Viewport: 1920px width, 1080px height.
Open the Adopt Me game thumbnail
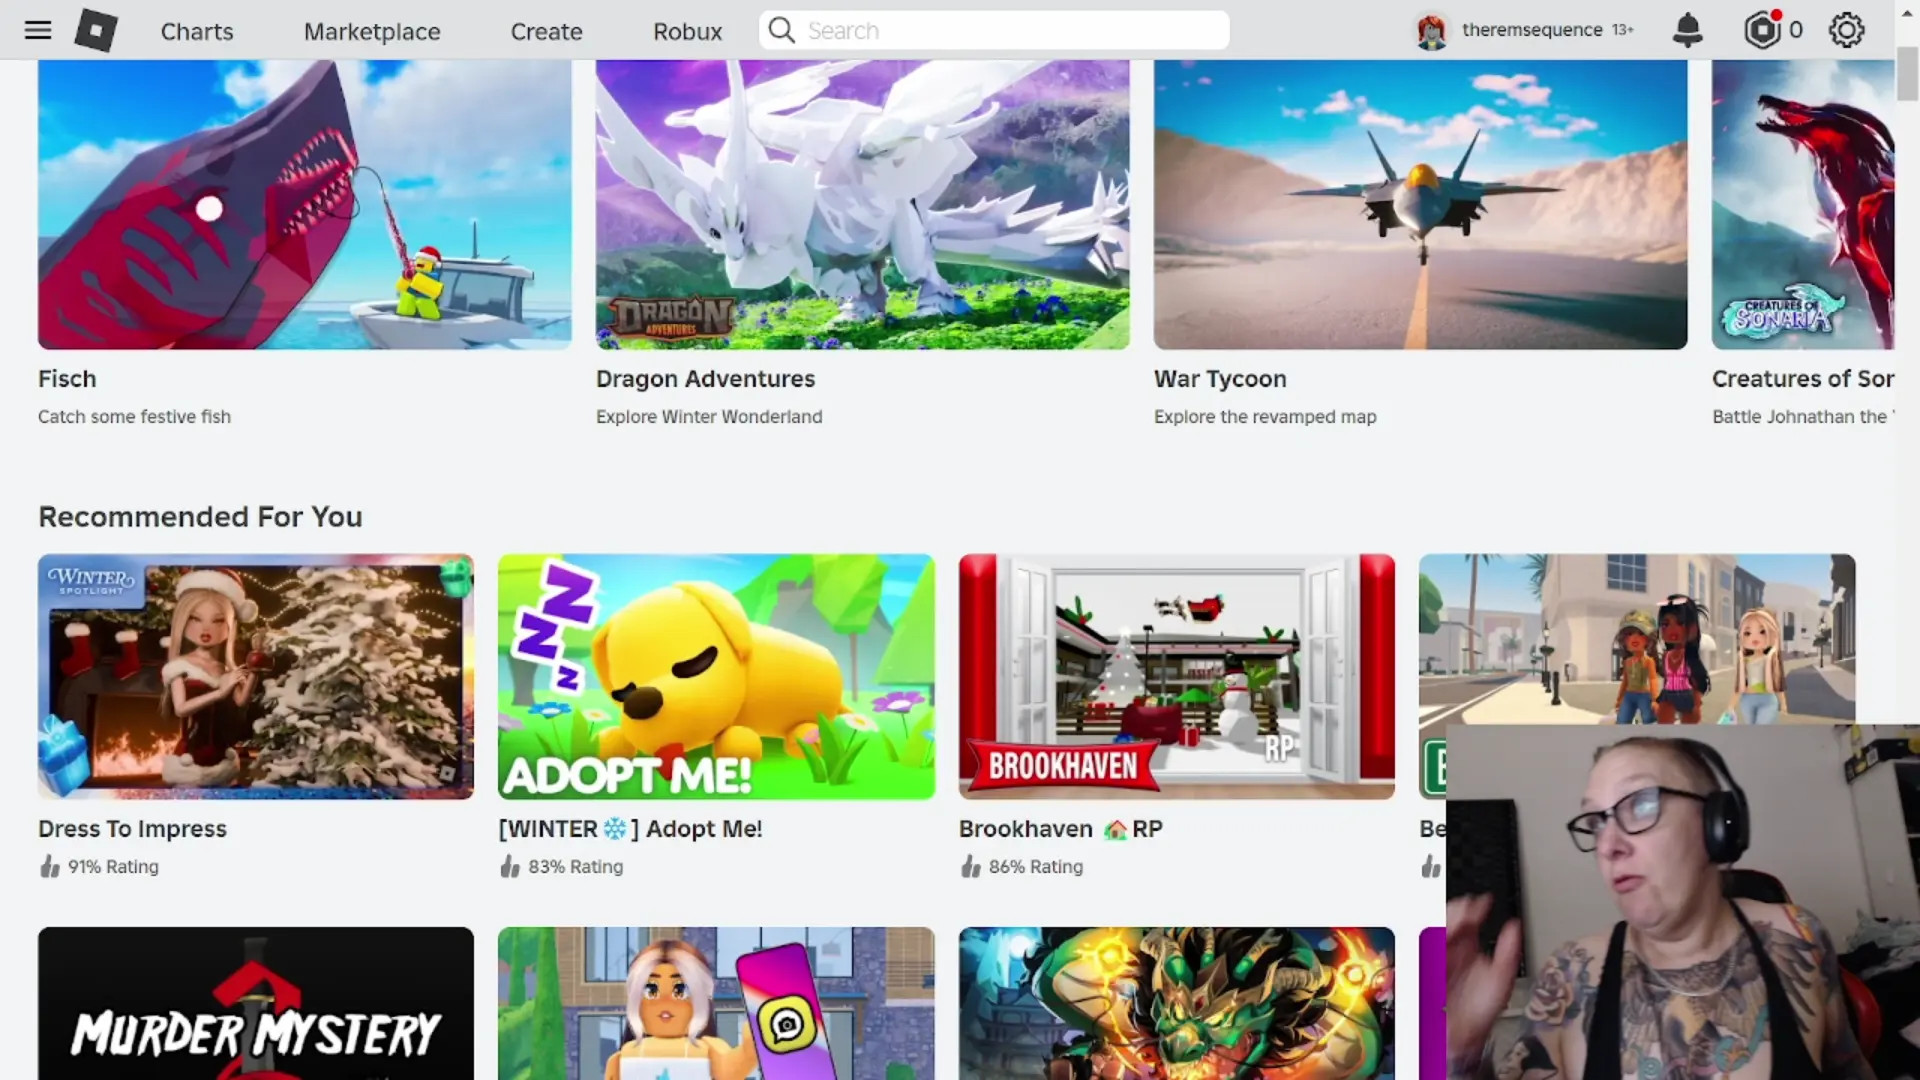click(716, 677)
